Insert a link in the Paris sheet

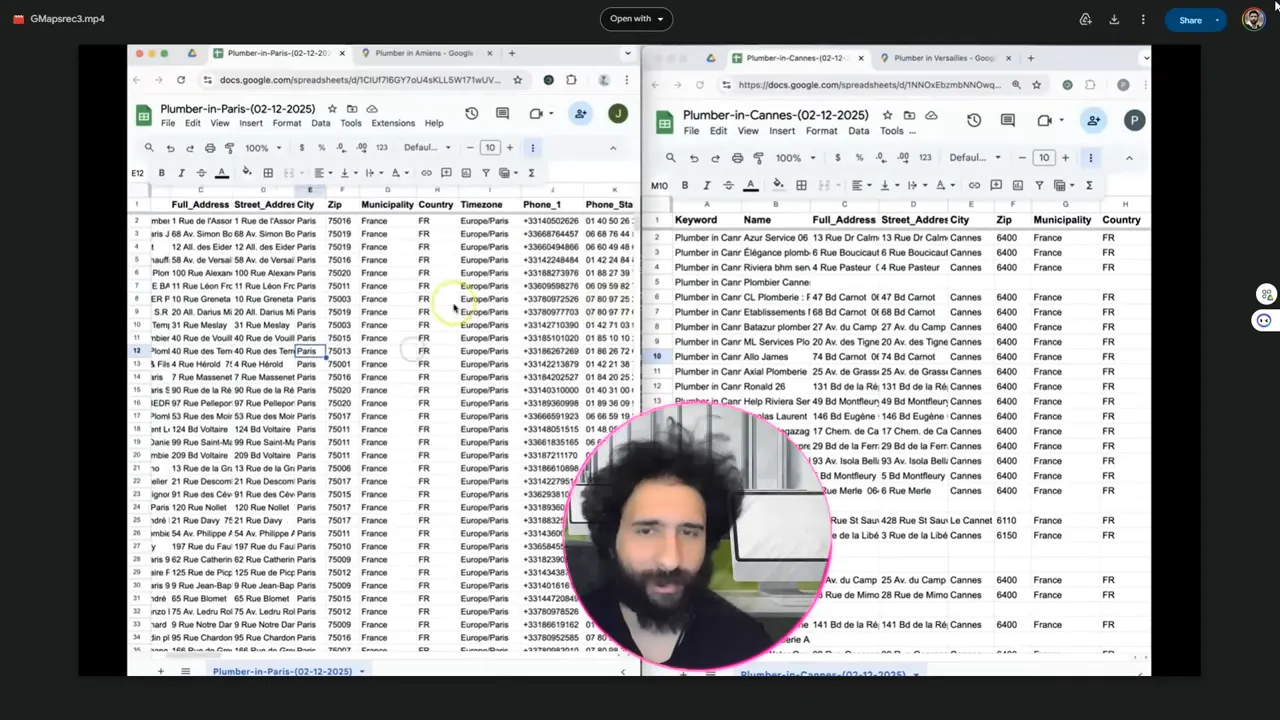pyautogui.click(x=426, y=173)
